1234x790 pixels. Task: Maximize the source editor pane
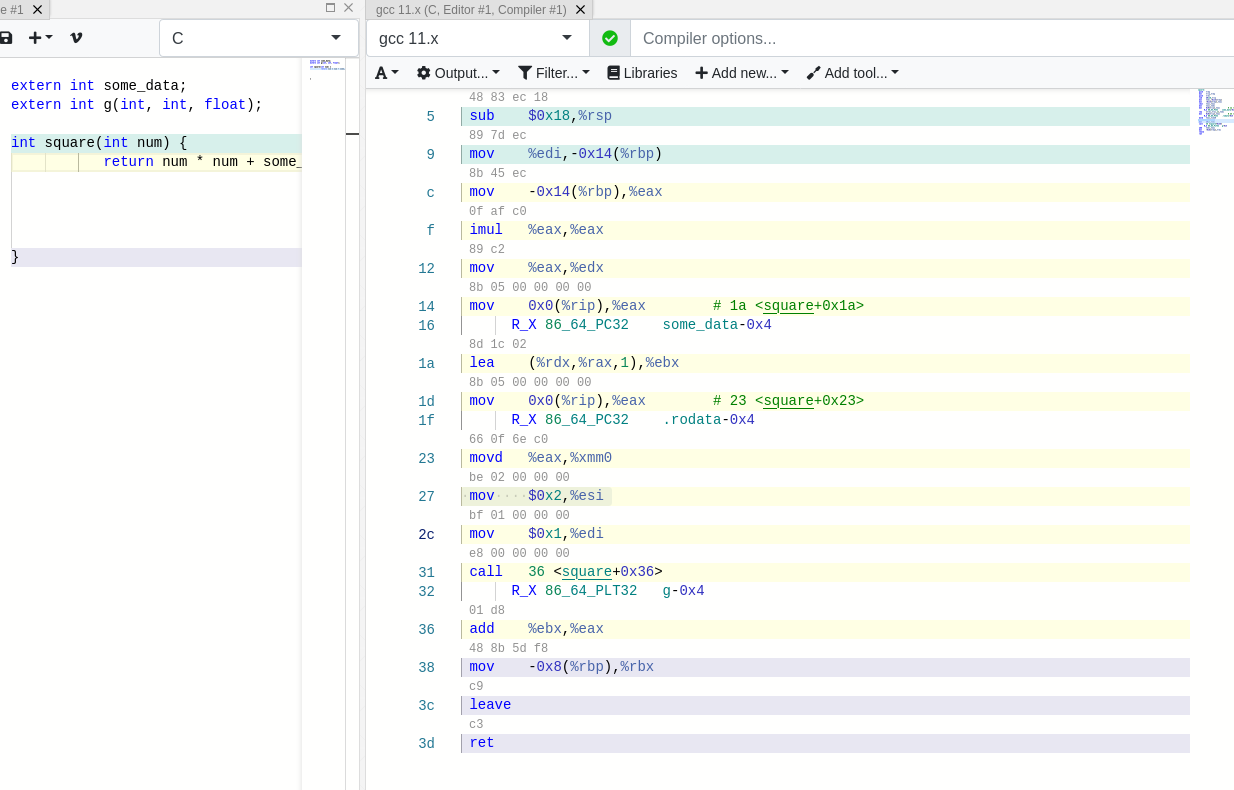pos(330,8)
